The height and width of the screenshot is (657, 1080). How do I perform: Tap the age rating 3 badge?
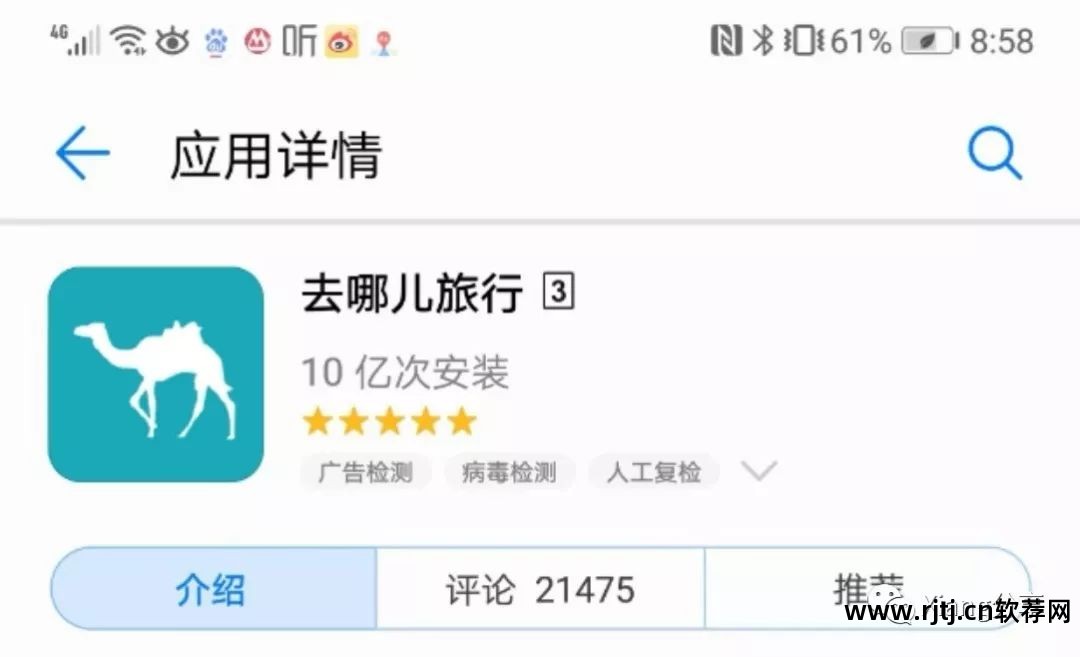559,291
